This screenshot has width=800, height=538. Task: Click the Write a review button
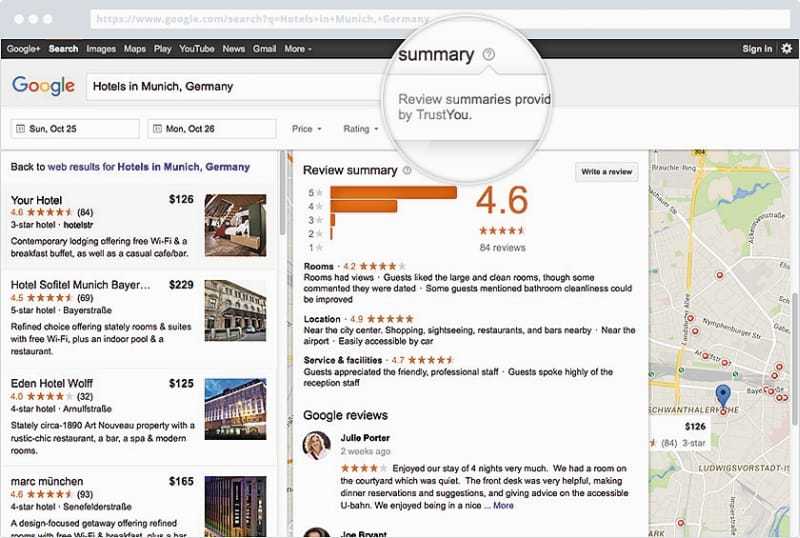[607, 172]
